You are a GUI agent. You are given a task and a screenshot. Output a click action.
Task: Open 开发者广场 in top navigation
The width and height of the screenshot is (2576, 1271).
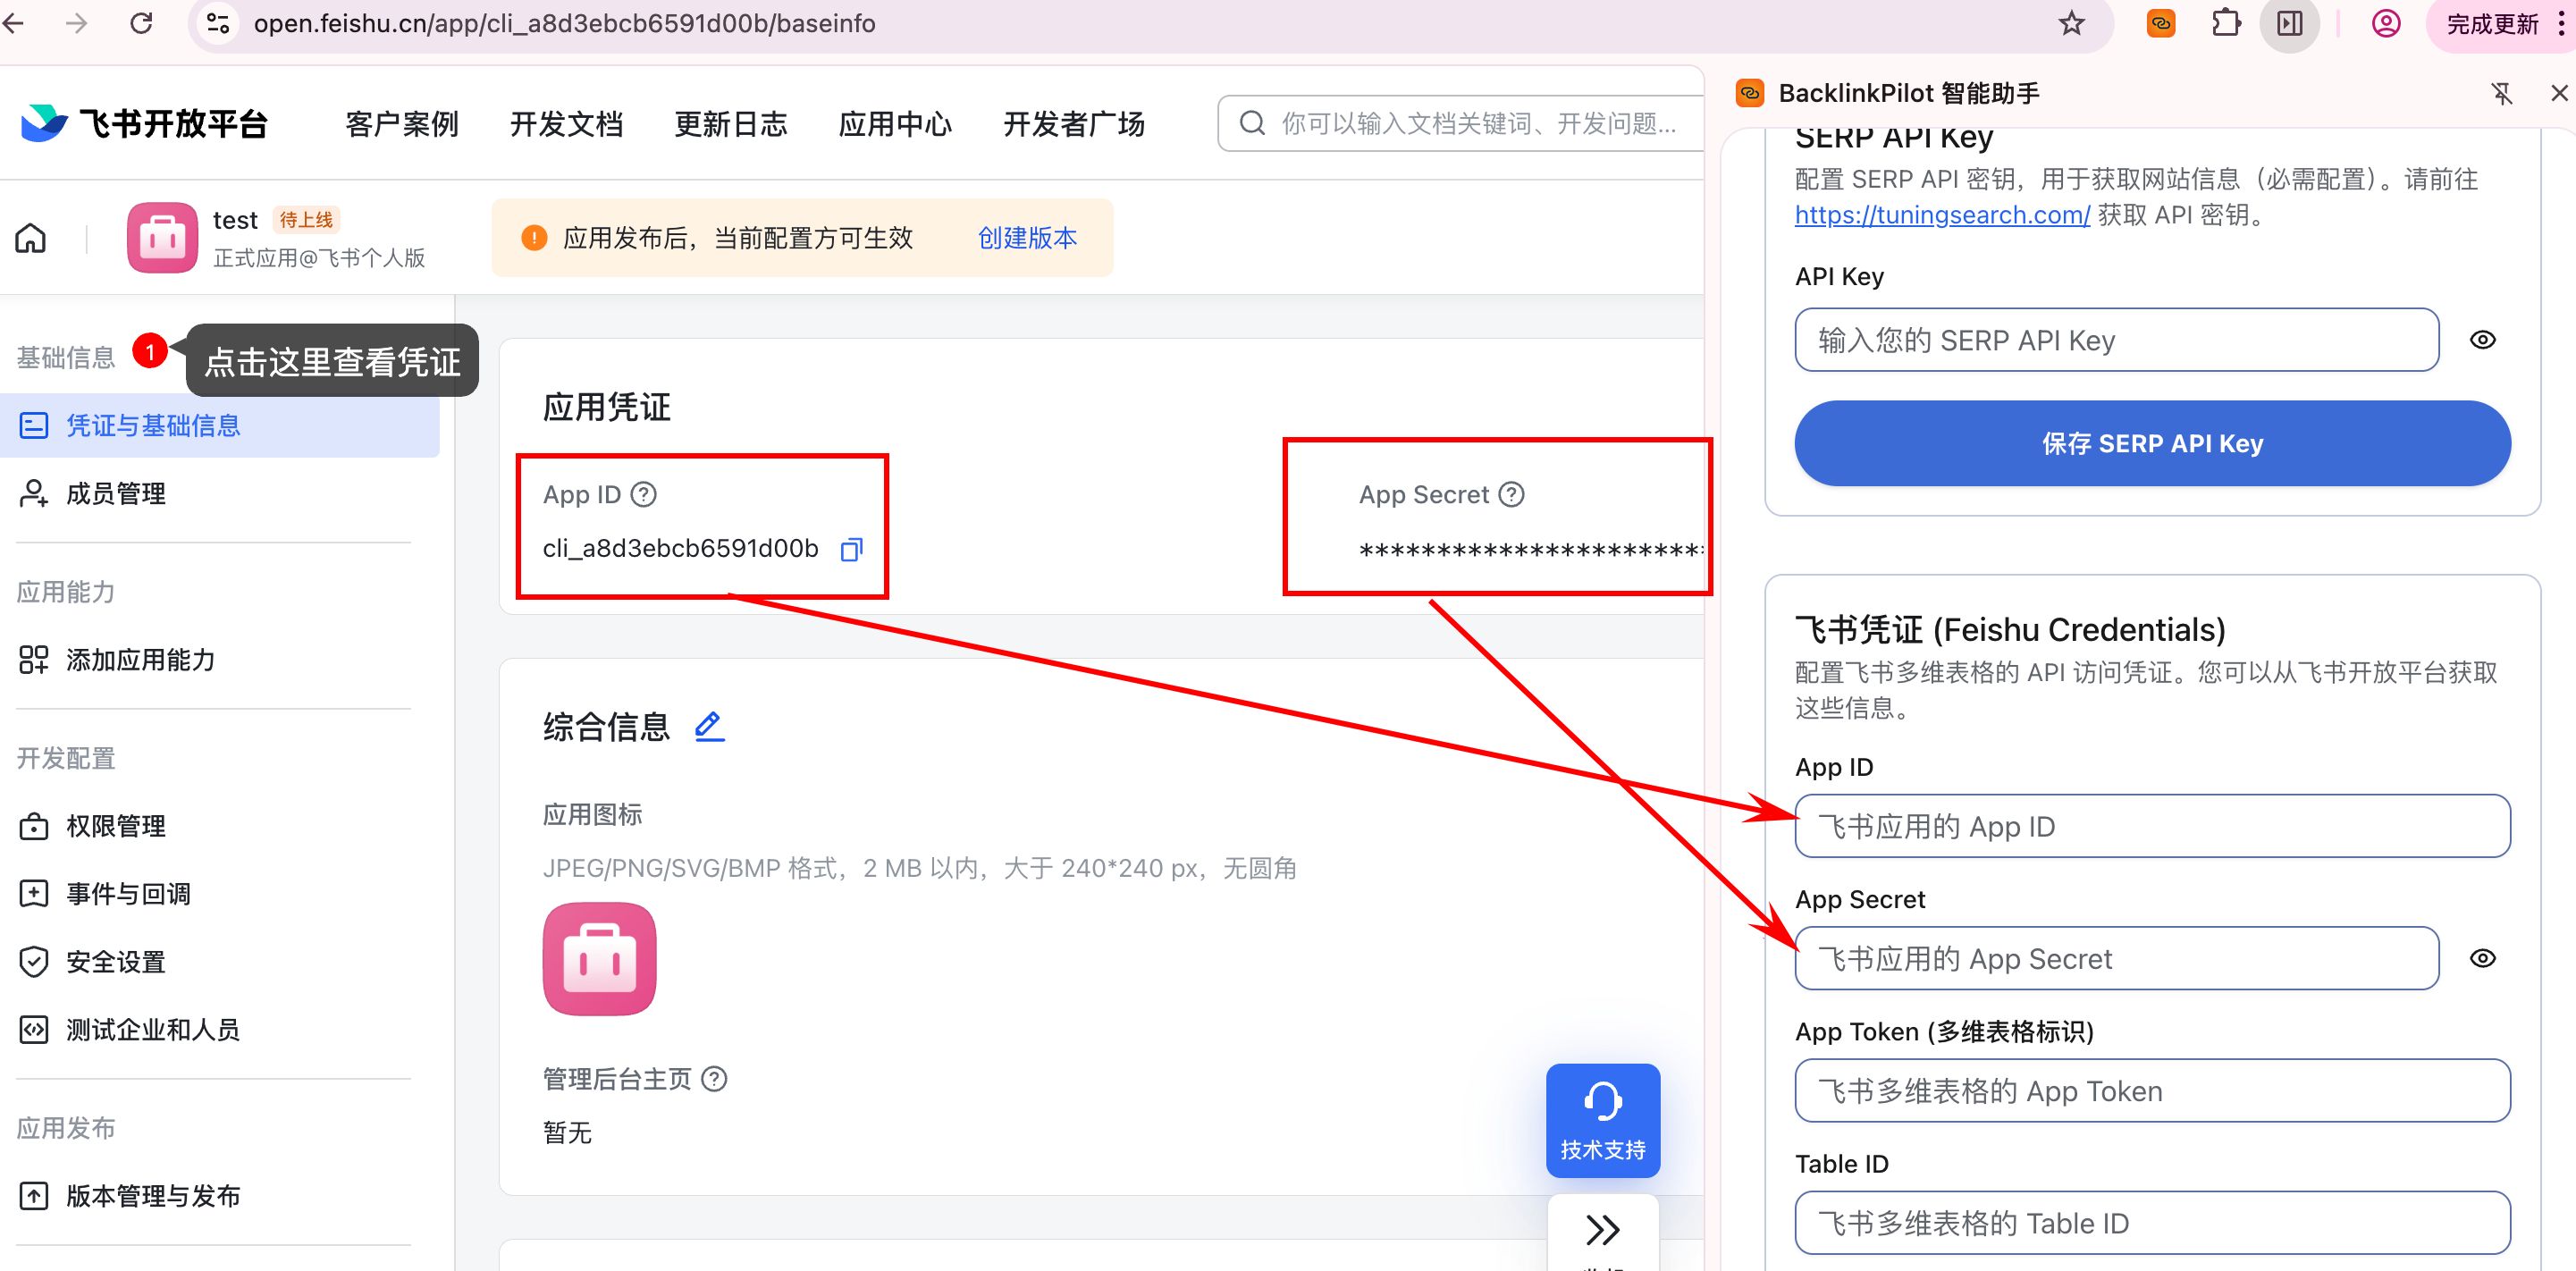(x=1074, y=124)
